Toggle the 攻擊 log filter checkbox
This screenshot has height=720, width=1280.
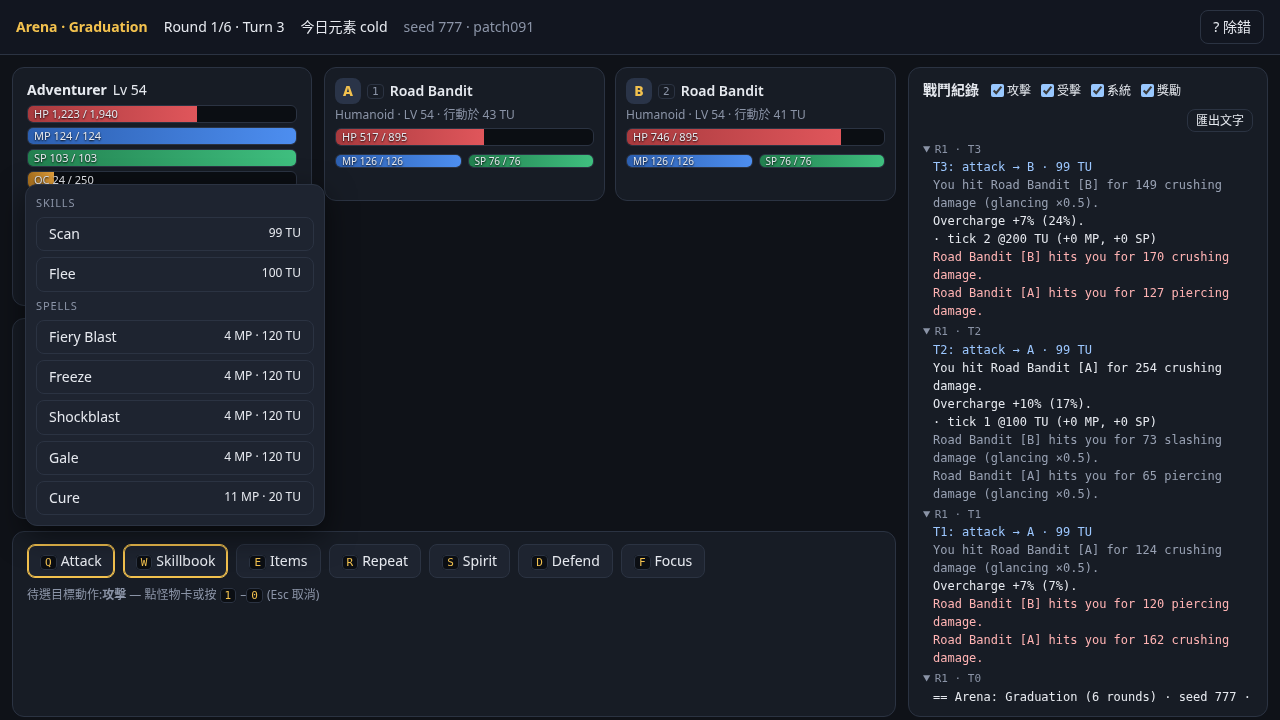(x=997, y=90)
